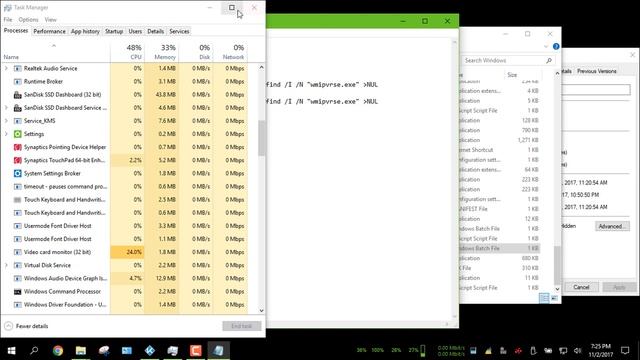Click the System Settings Broker gear icon
640x360 pixels.
tap(18, 173)
